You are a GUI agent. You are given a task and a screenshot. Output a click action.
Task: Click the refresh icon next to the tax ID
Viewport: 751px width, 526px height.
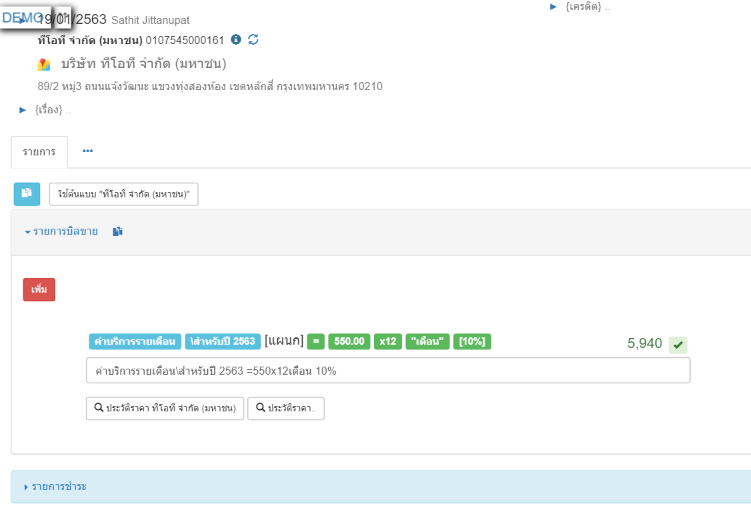[x=253, y=40]
